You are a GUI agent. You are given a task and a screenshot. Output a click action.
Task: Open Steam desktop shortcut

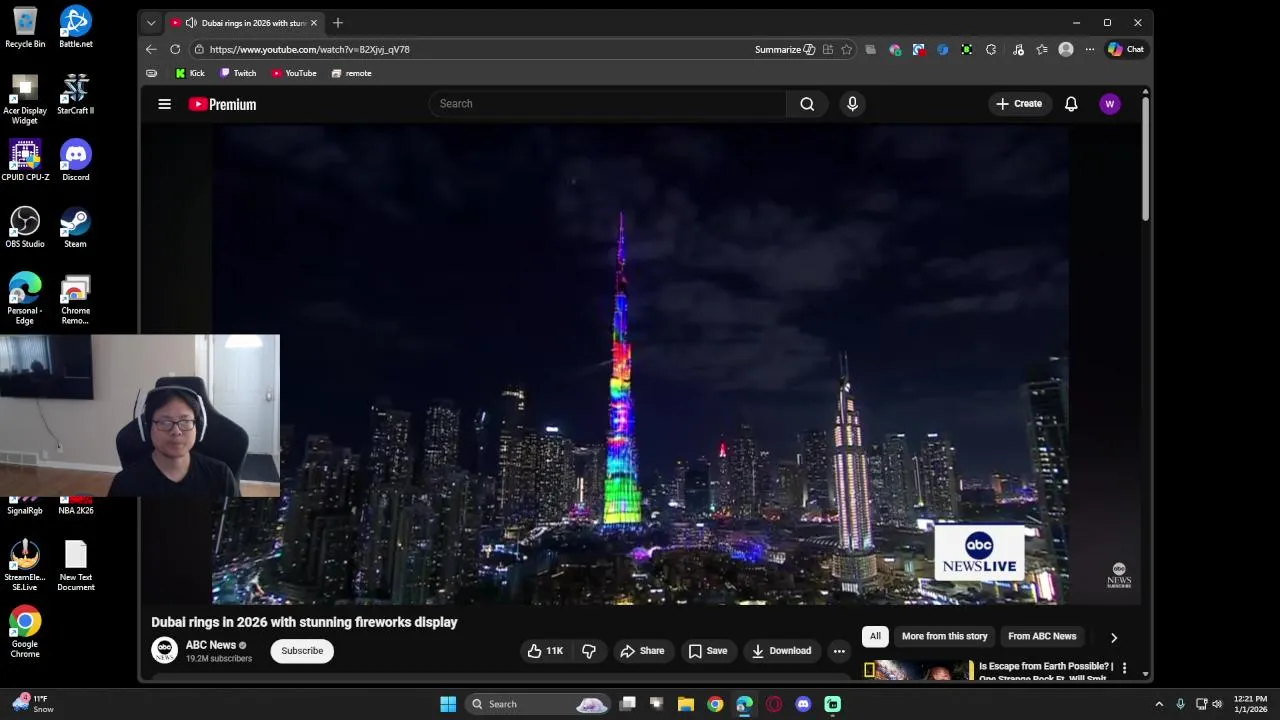[x=75, y=227]
